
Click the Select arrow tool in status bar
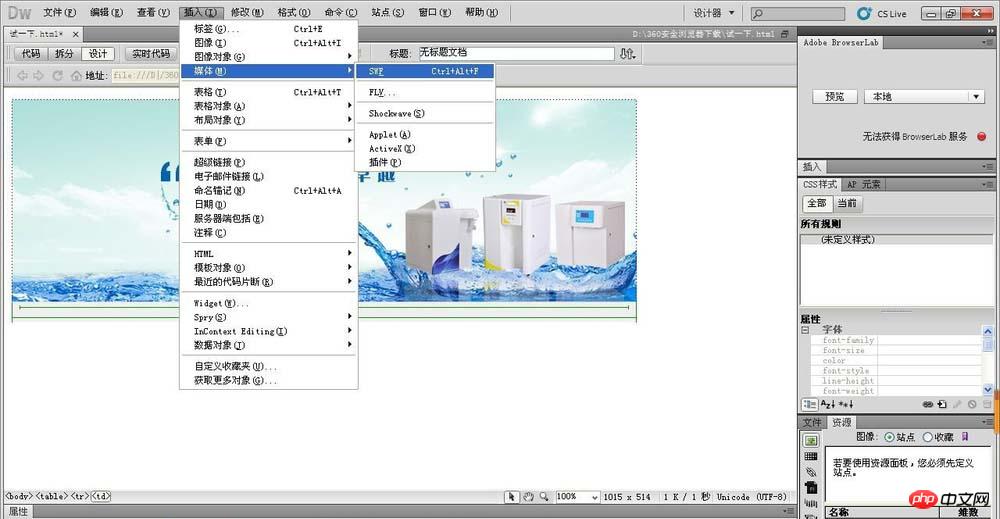511,497
